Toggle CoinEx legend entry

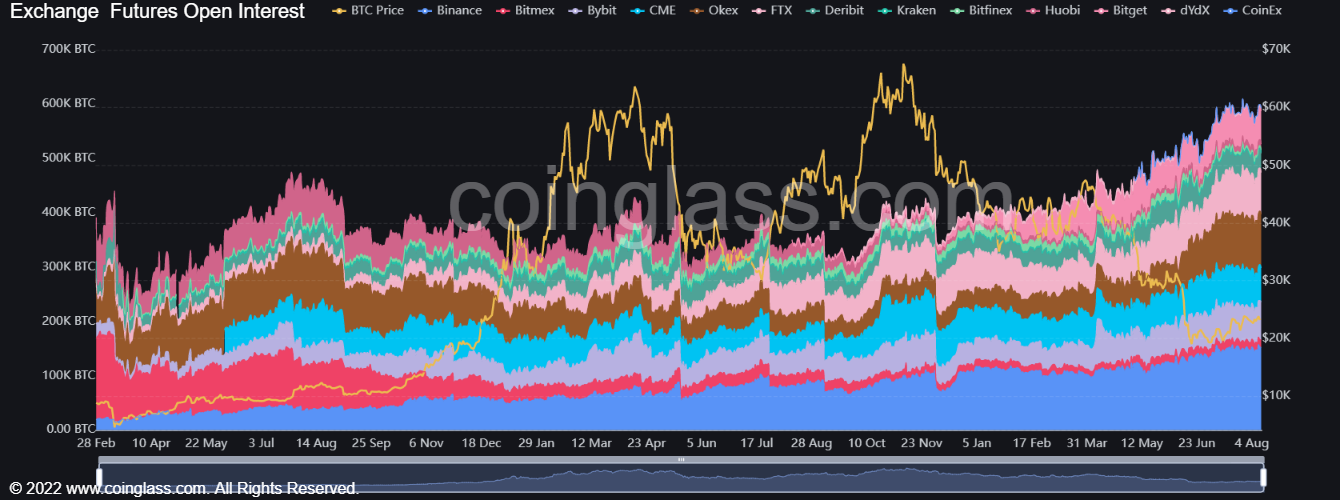(x=1254, y=10)
